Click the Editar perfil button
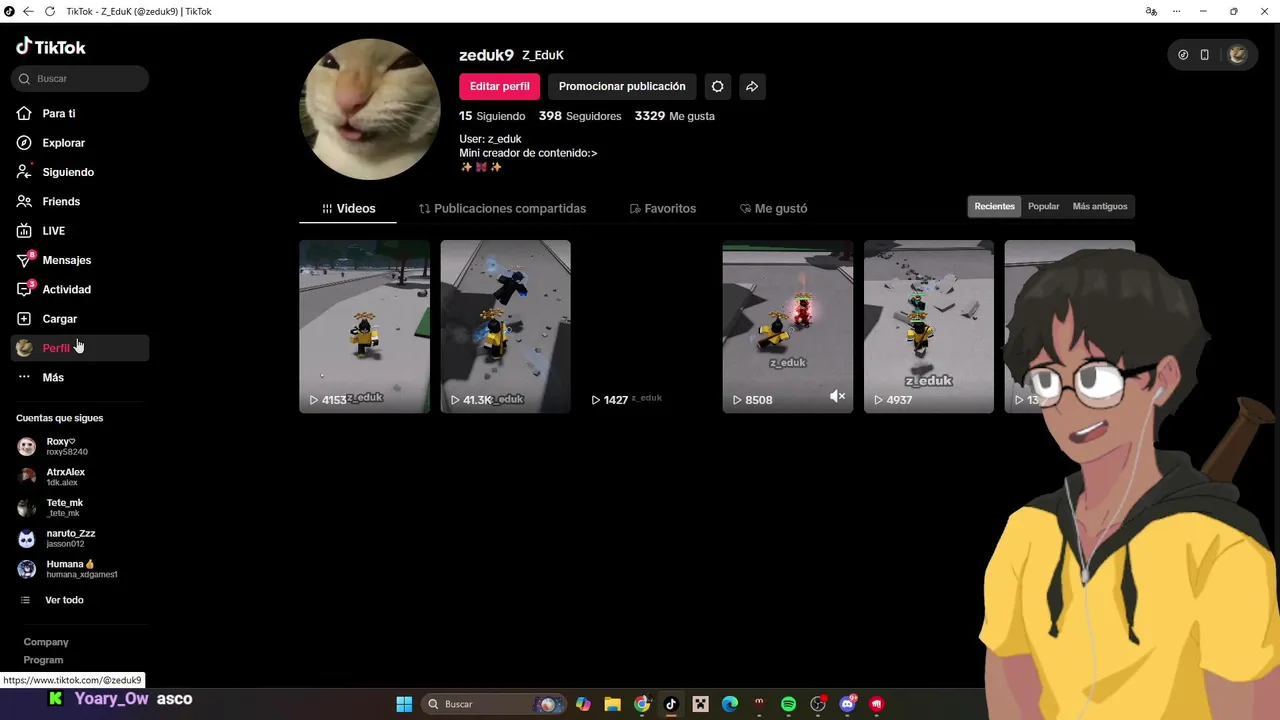This screenshot has width=1280, height=720. (499, 86)
